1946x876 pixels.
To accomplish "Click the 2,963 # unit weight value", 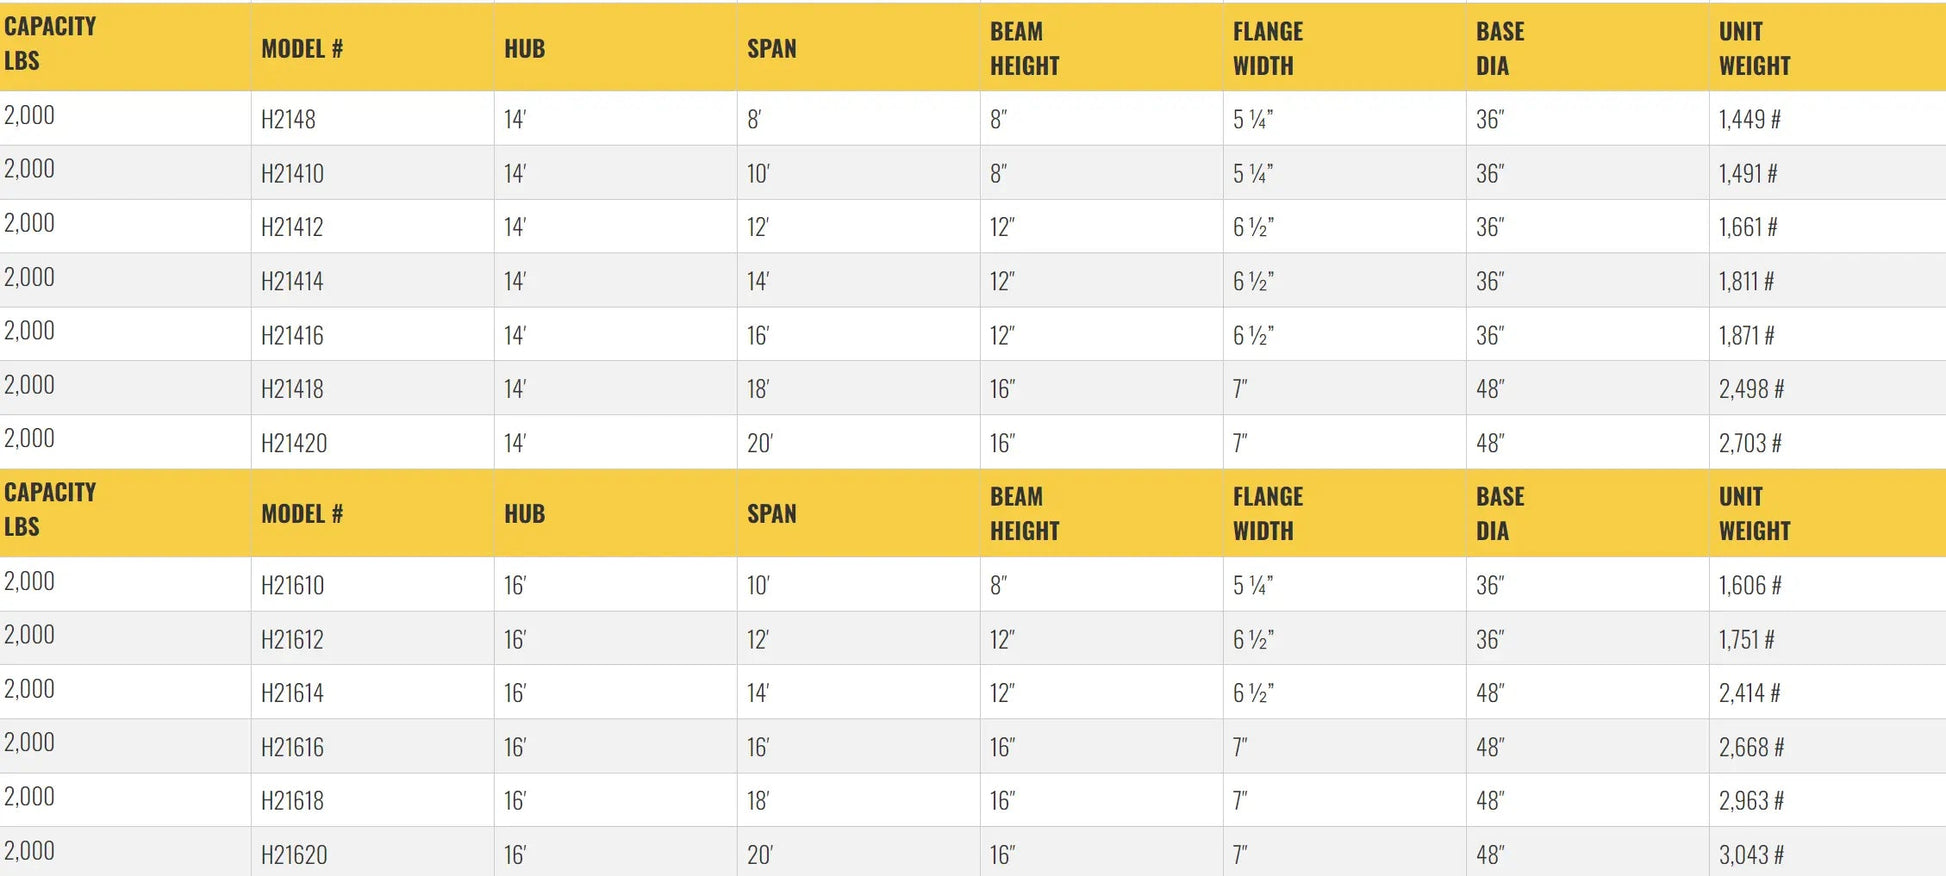I will 1751,801.
